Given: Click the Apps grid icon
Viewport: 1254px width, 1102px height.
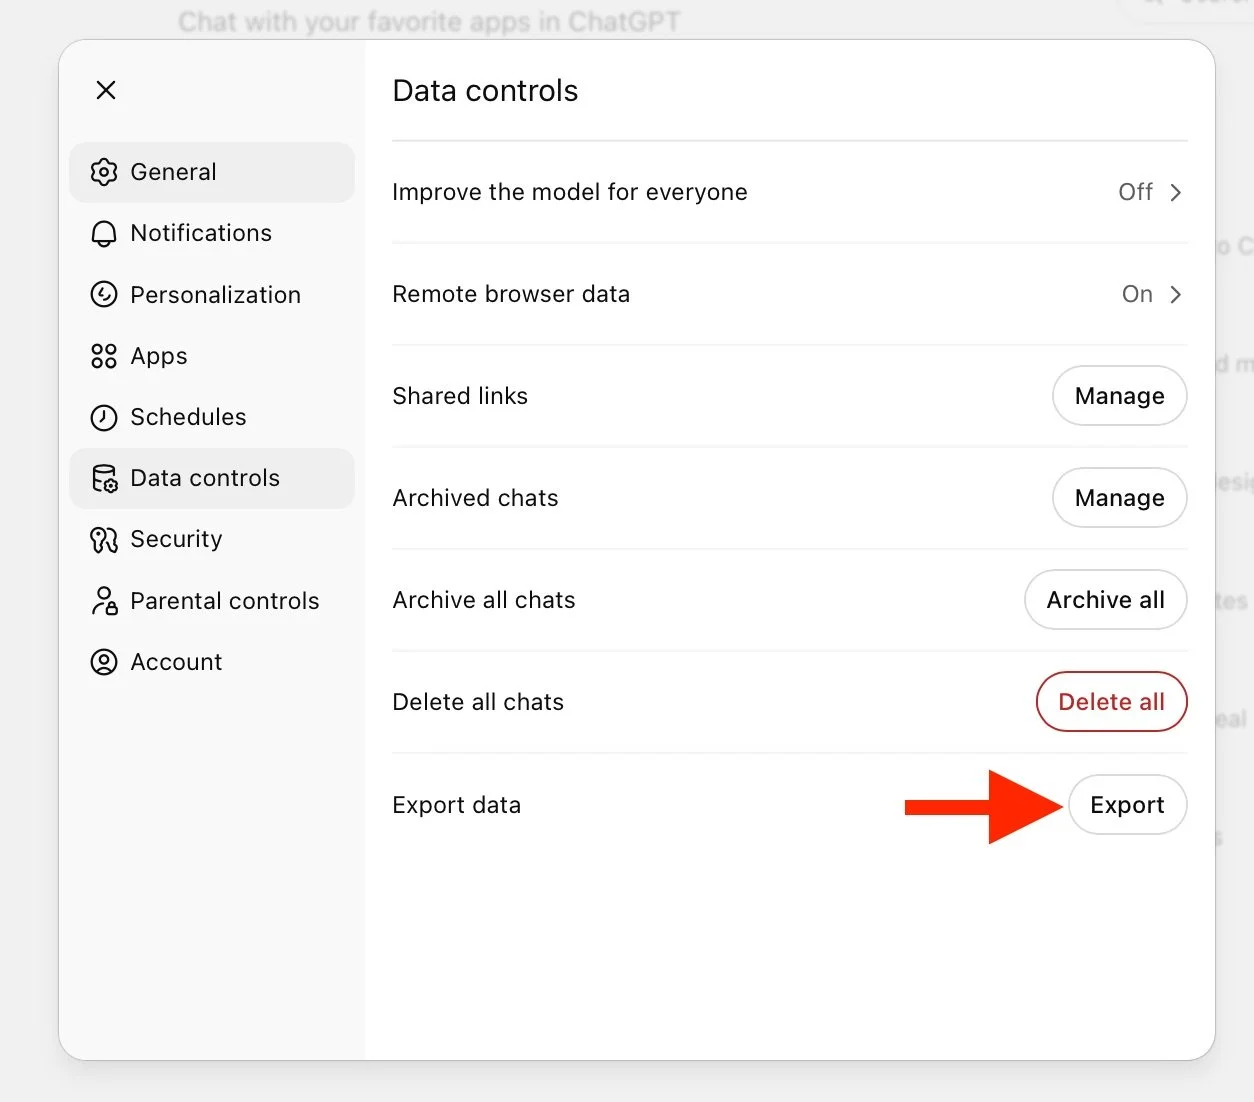Looking at the screenshot, I should 104,356.
